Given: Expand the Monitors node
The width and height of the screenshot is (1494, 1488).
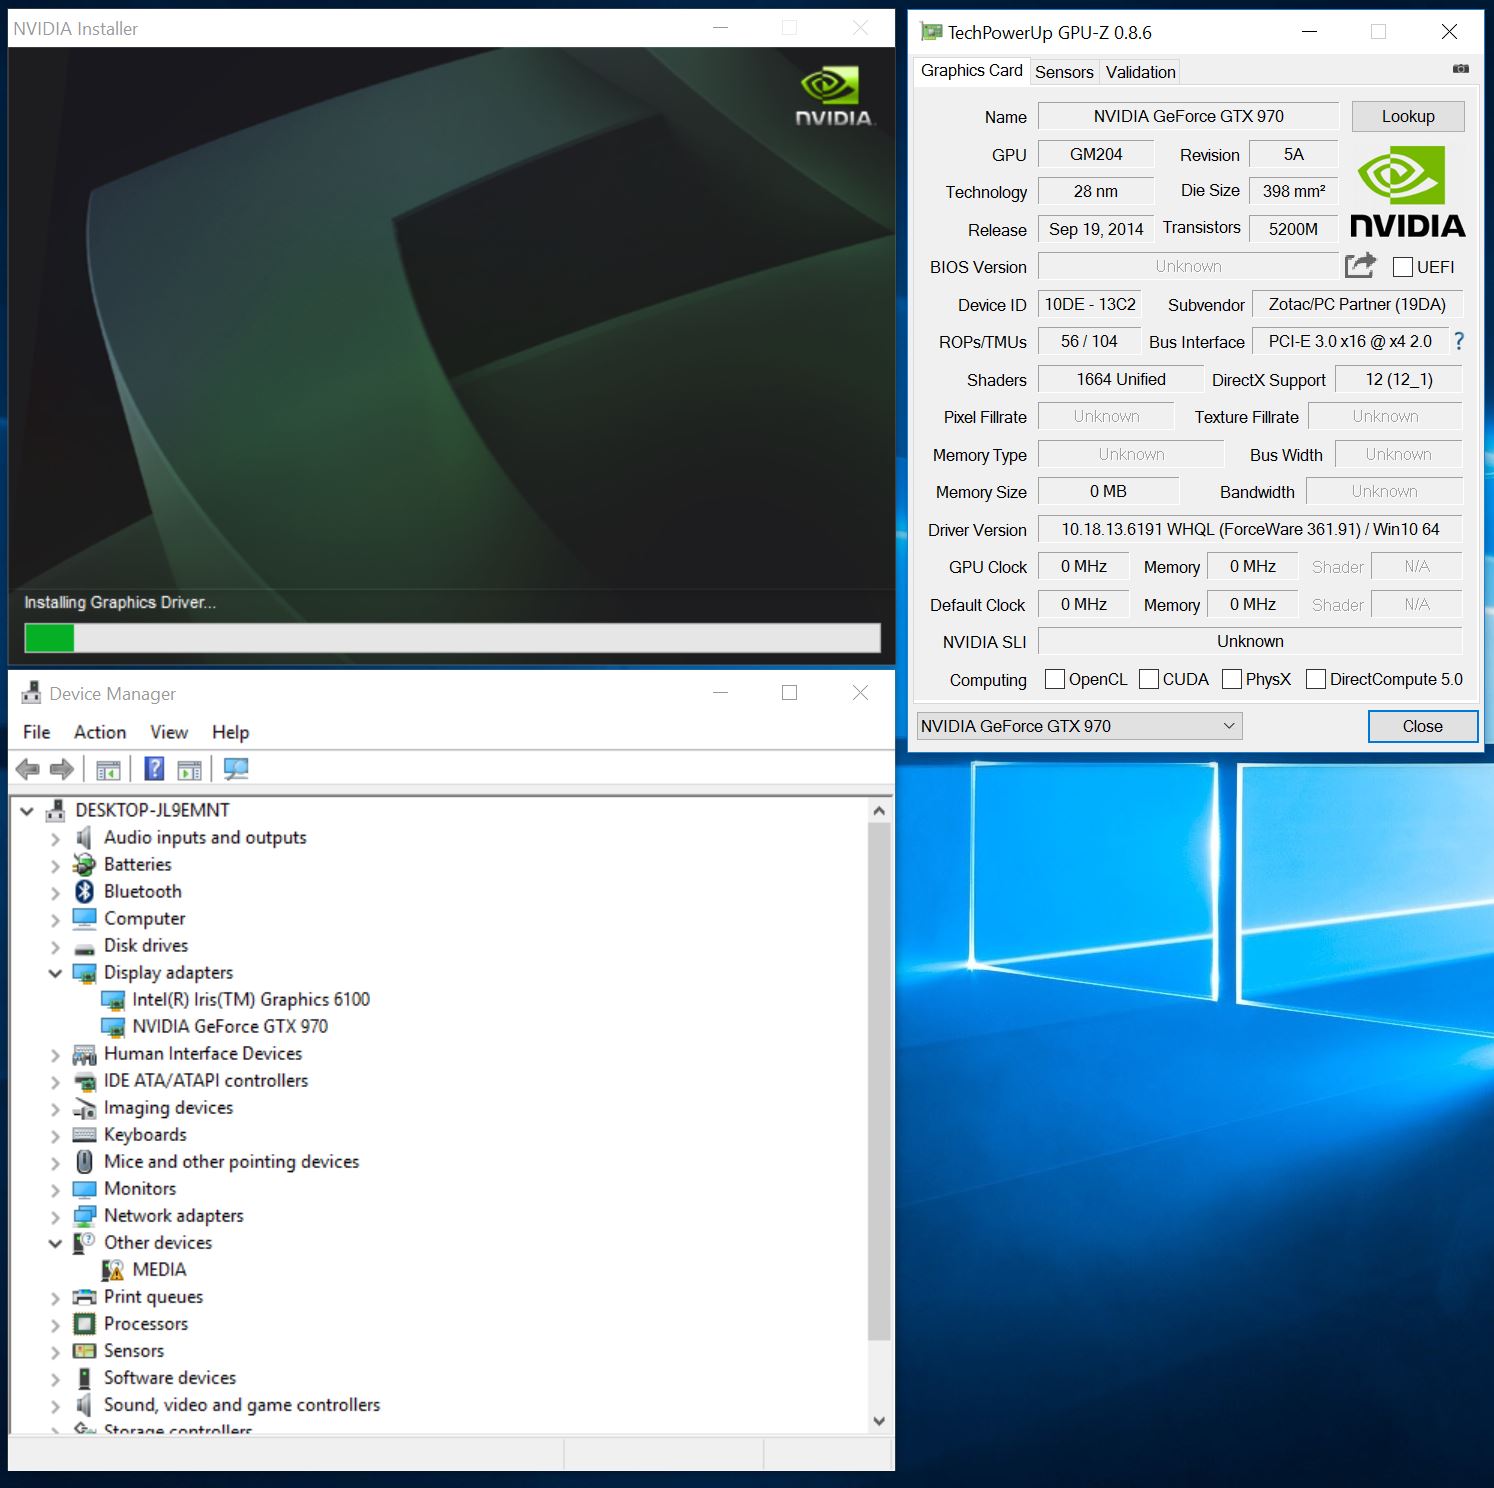Looking at the screenshot, I should tap(55, 1189).
